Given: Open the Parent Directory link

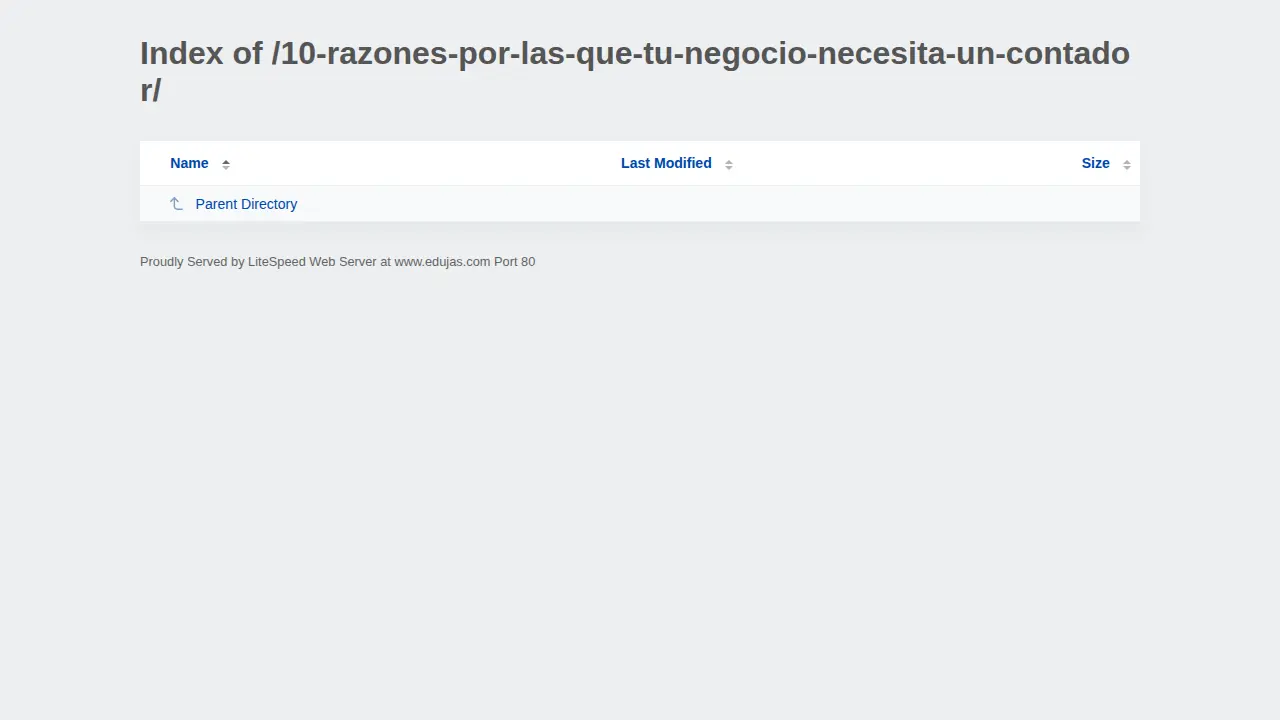Looking at the screenshot, I should (246, 204).
